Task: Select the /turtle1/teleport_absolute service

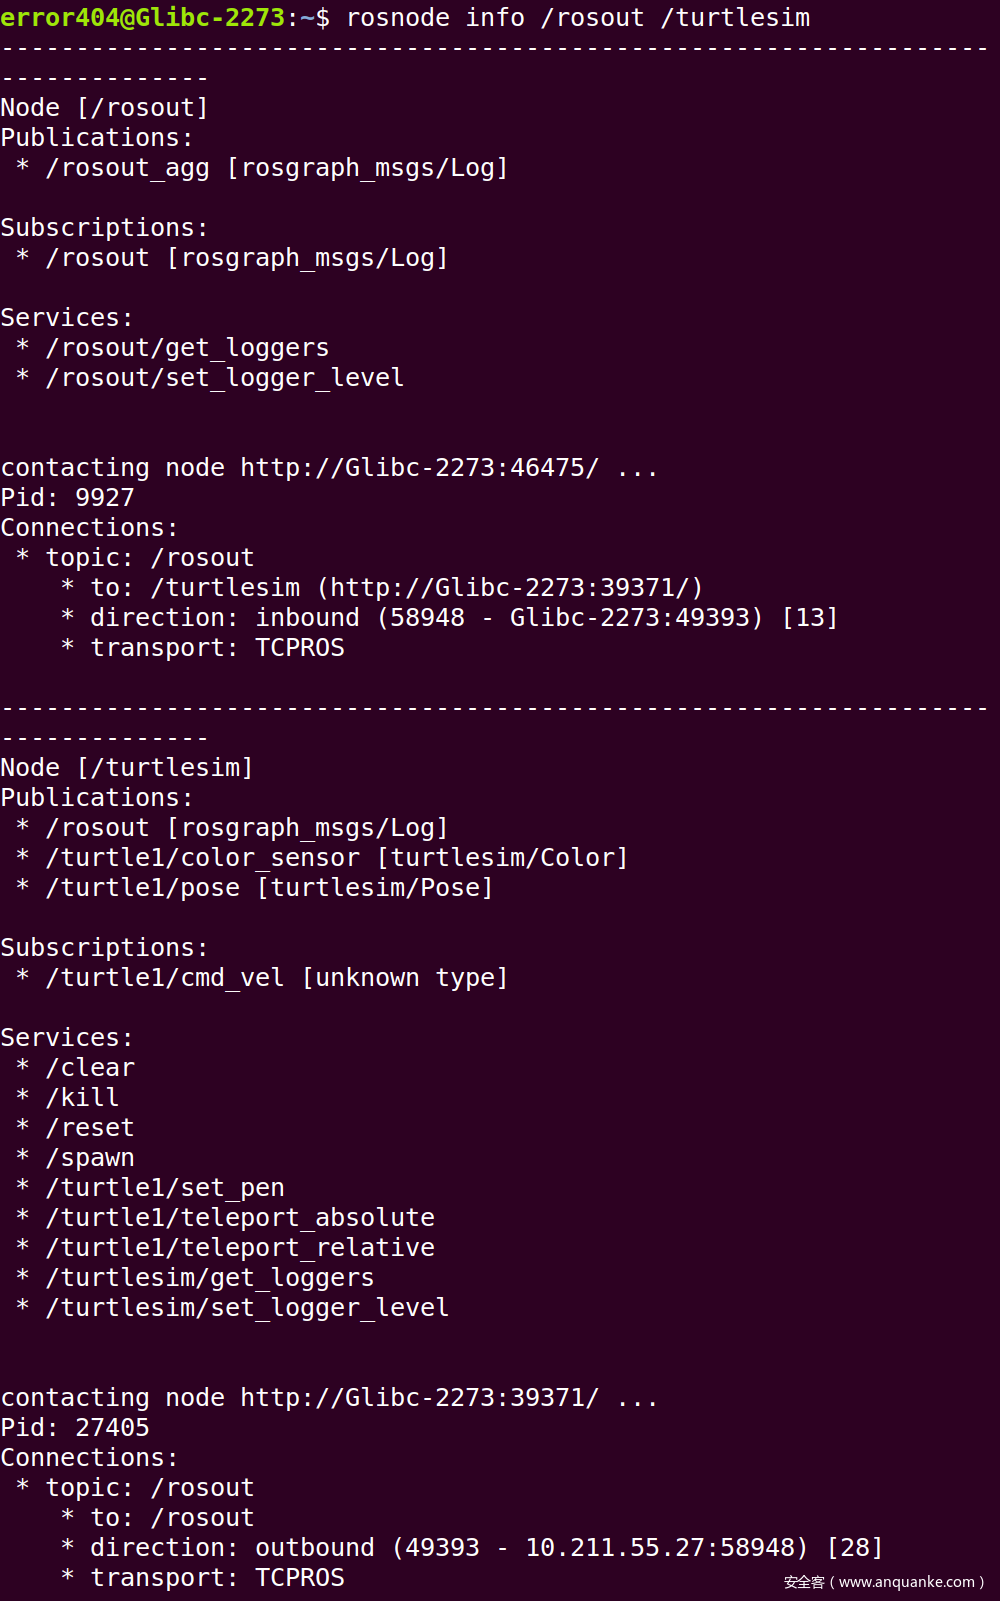Action: (x=240, y=1218)
